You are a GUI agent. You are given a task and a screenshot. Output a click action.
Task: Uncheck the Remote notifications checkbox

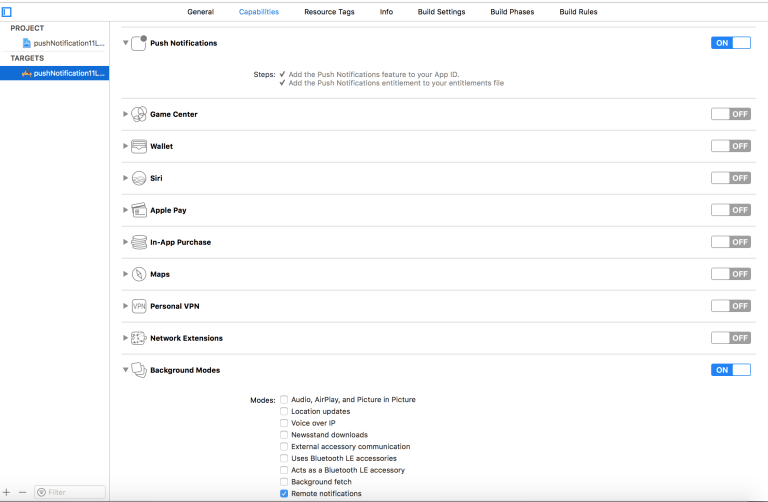tap(284, 493)
